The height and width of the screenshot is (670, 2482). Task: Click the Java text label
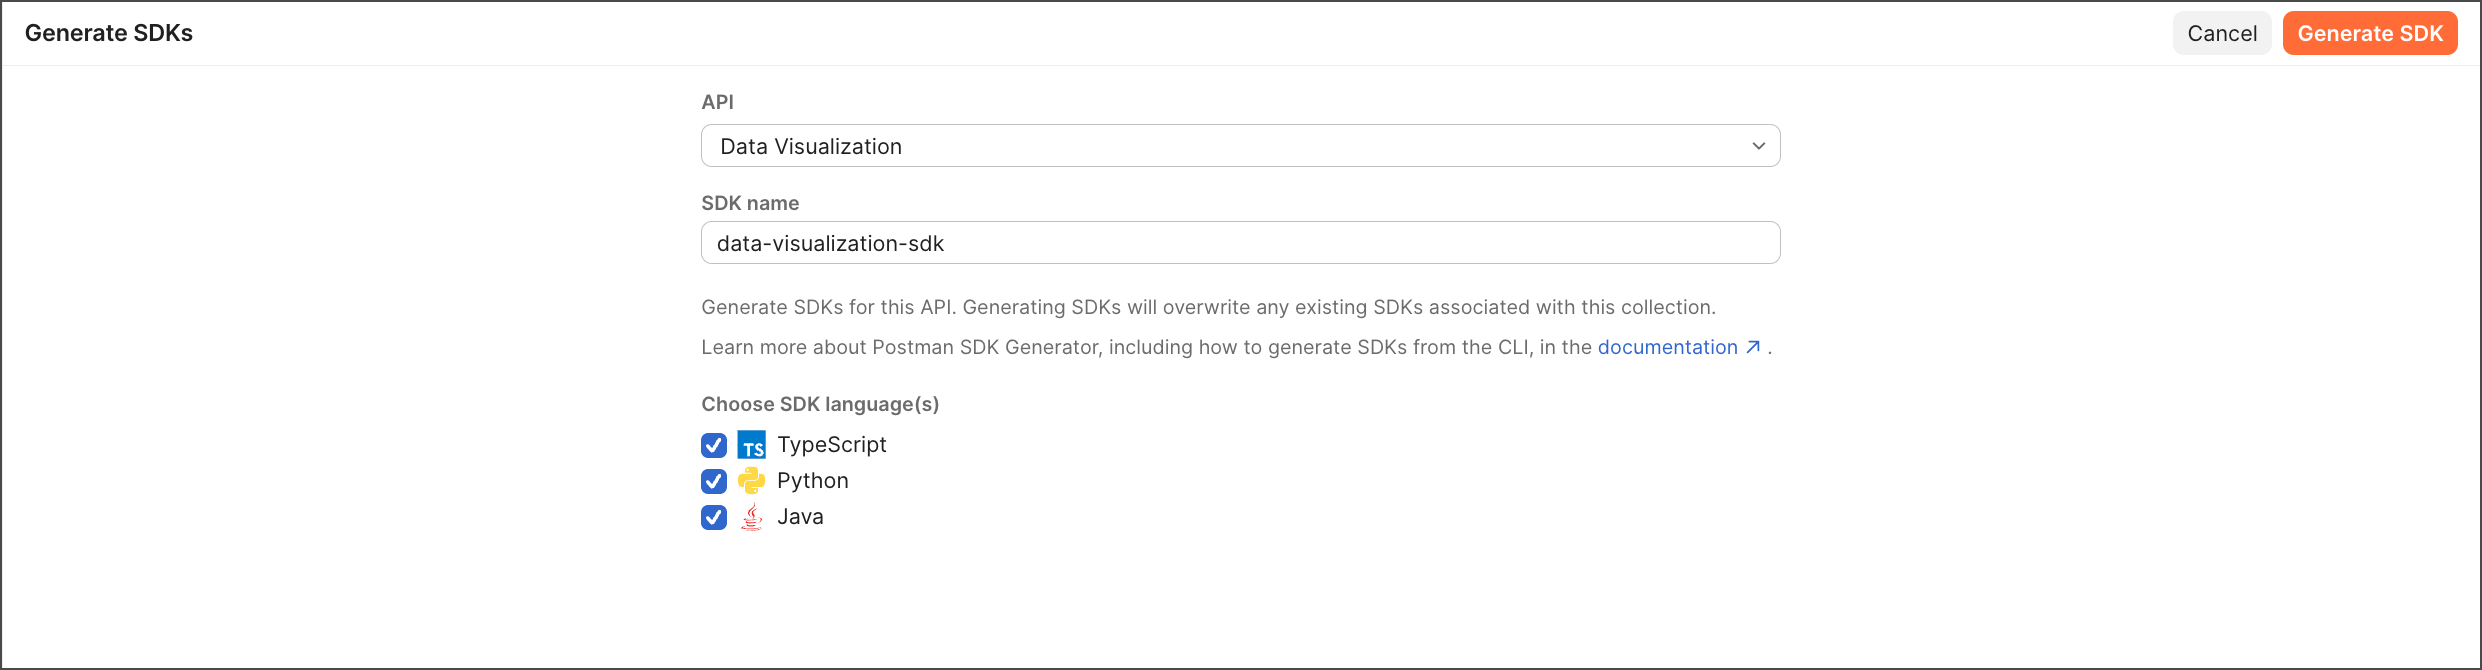pyautogui.click(x=800, y=517)
